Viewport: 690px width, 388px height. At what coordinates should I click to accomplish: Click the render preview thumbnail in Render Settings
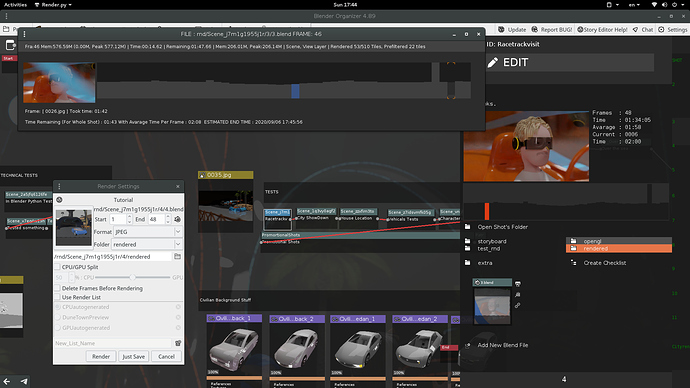pyautogui.click(x=73, y=227)
